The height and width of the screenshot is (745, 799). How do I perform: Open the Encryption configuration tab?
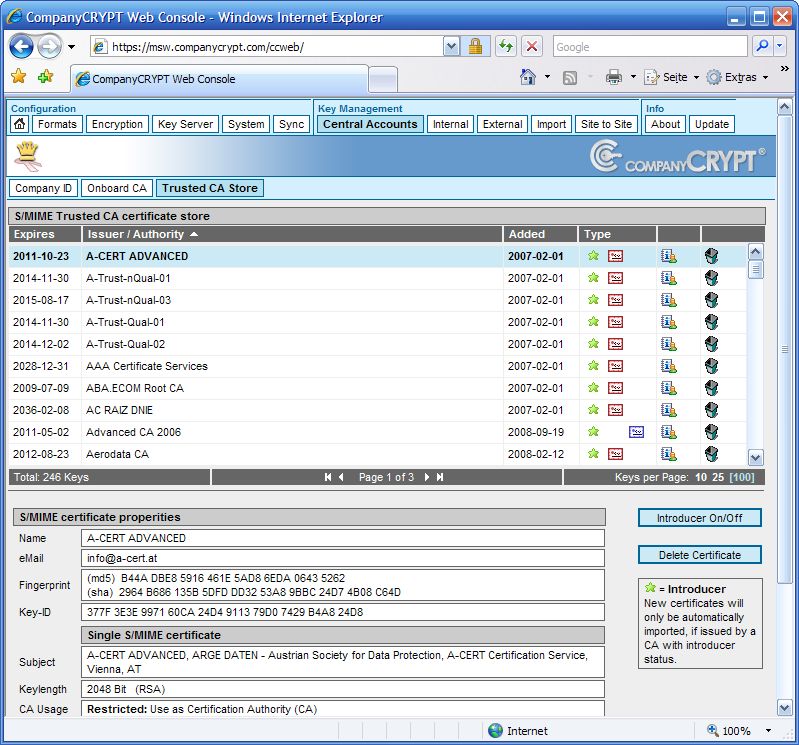(117, 124)
